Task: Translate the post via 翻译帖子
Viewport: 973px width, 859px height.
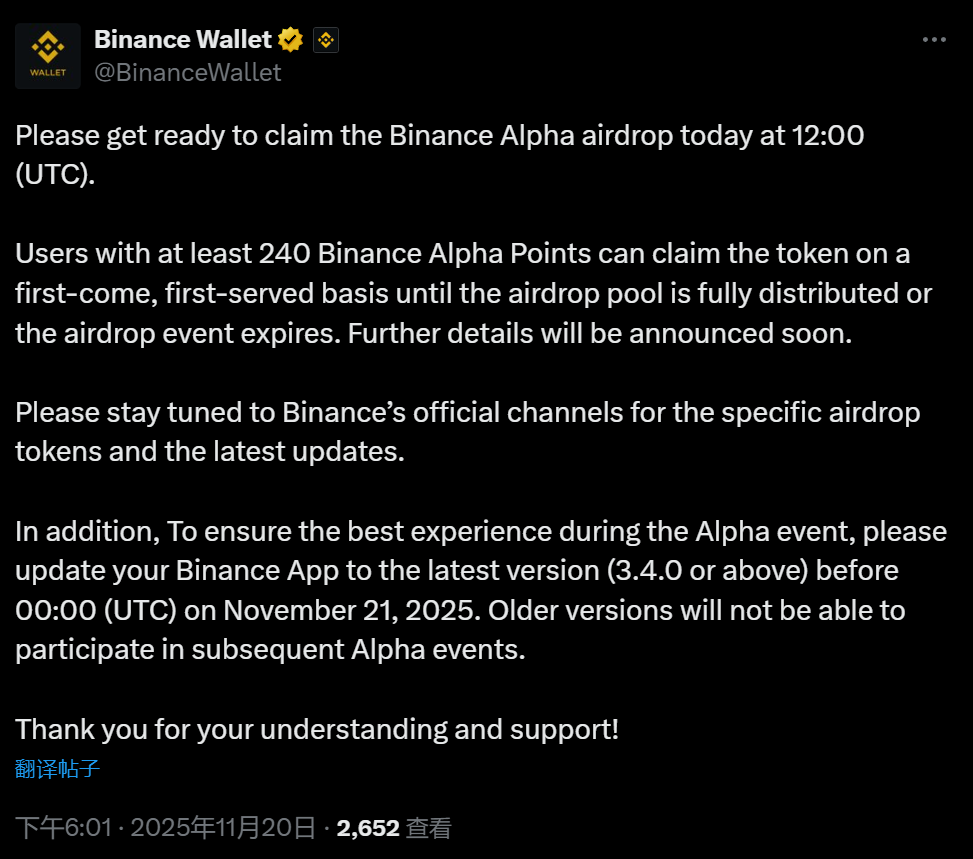Action: pyautogui.click(x=57, y=769)
